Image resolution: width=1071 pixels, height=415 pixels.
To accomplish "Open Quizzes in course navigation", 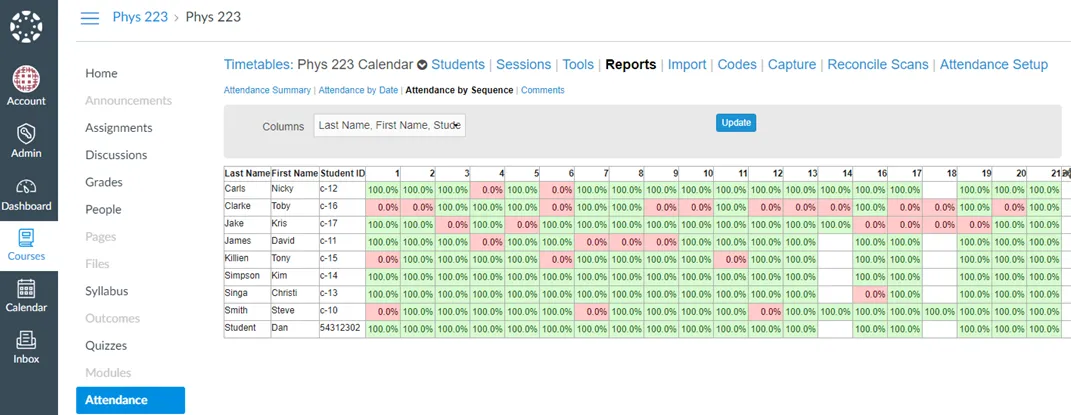I will pyautogui.click(x=107, y=346).
